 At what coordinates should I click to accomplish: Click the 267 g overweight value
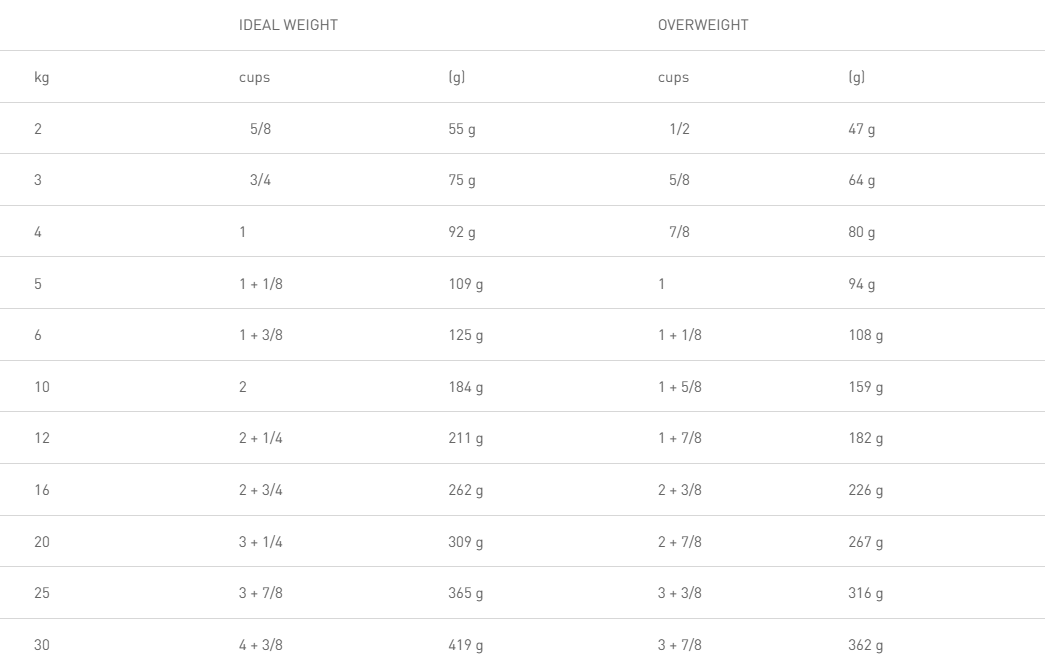coord(866,544)
